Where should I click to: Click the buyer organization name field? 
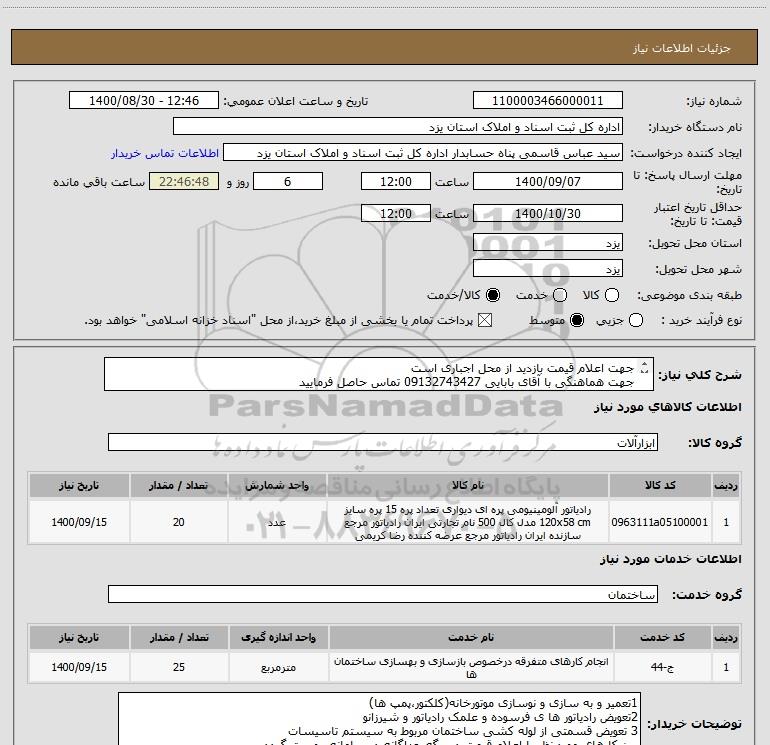click(x=398, y=127)
